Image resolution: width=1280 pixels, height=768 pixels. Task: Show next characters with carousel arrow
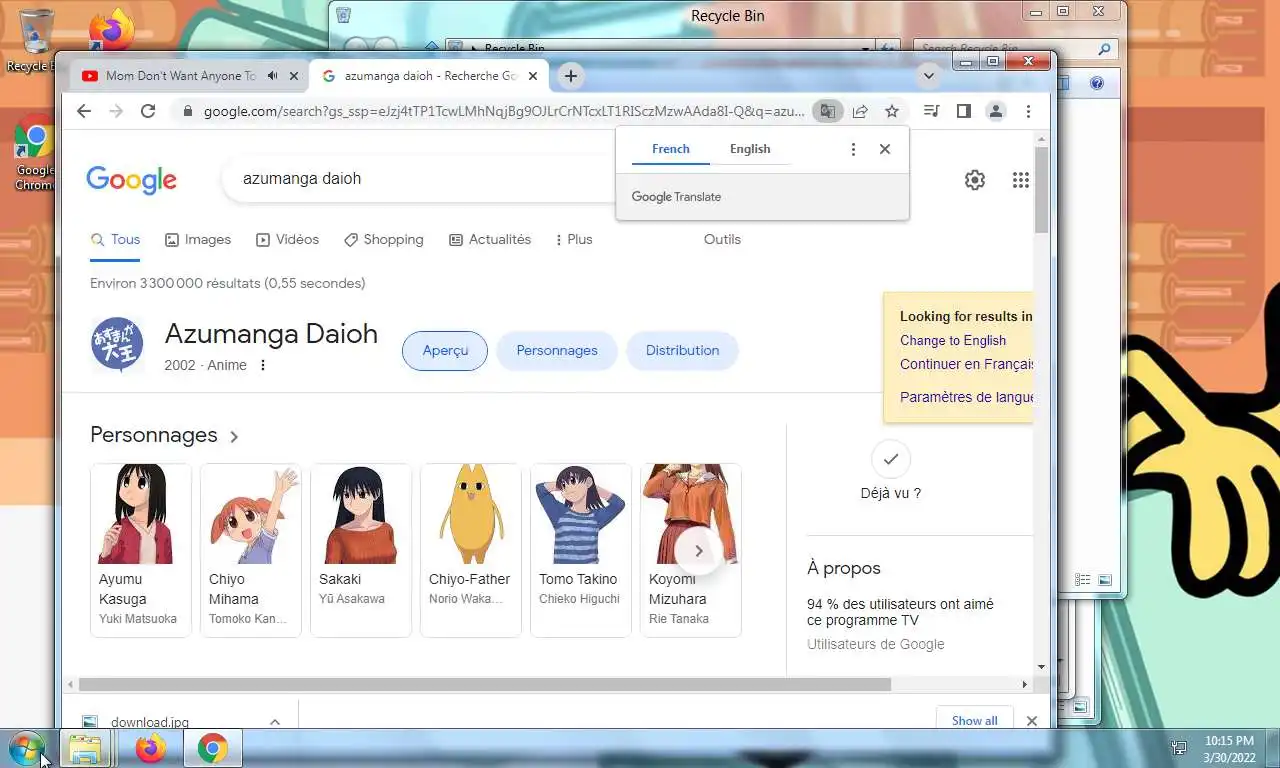click(x=699, y=551)
